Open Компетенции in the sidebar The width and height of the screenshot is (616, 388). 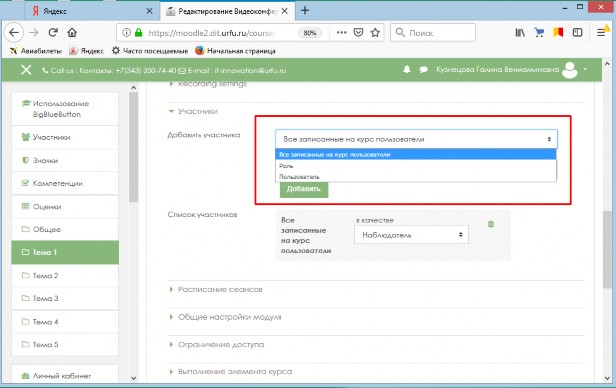[65, 183]
